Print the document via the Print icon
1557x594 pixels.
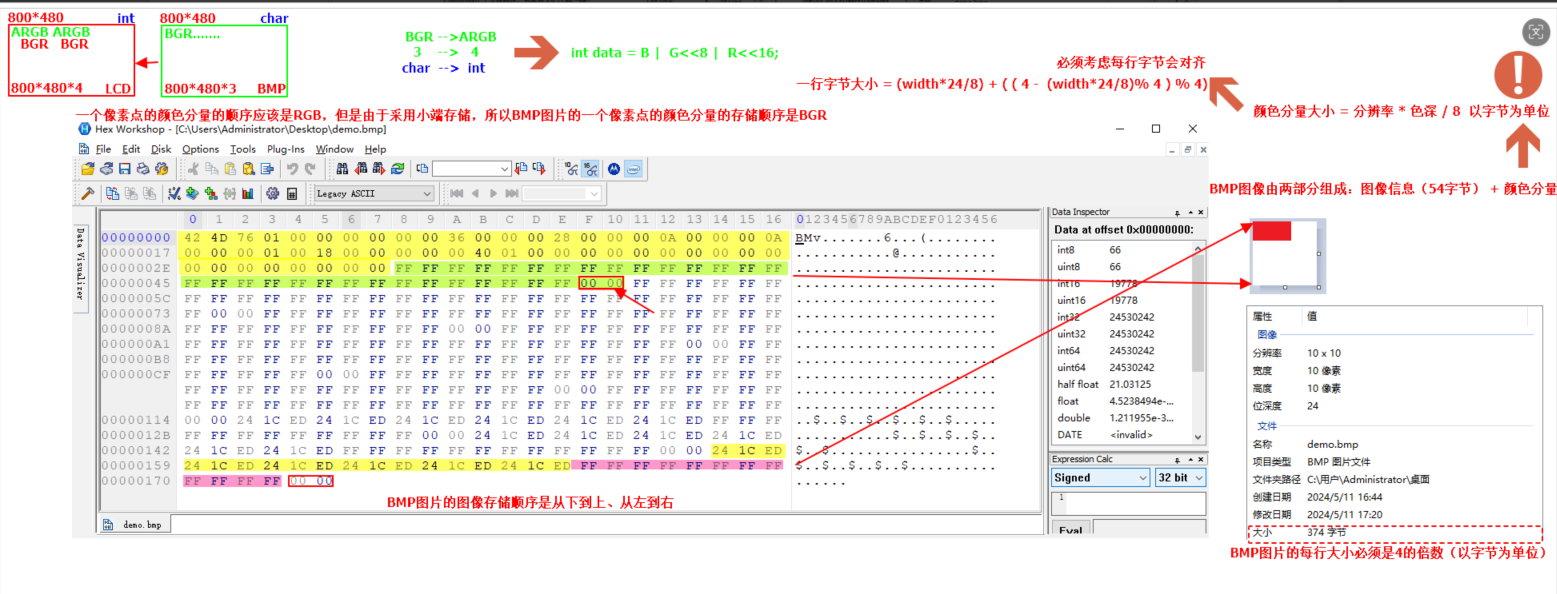point(142,169)
